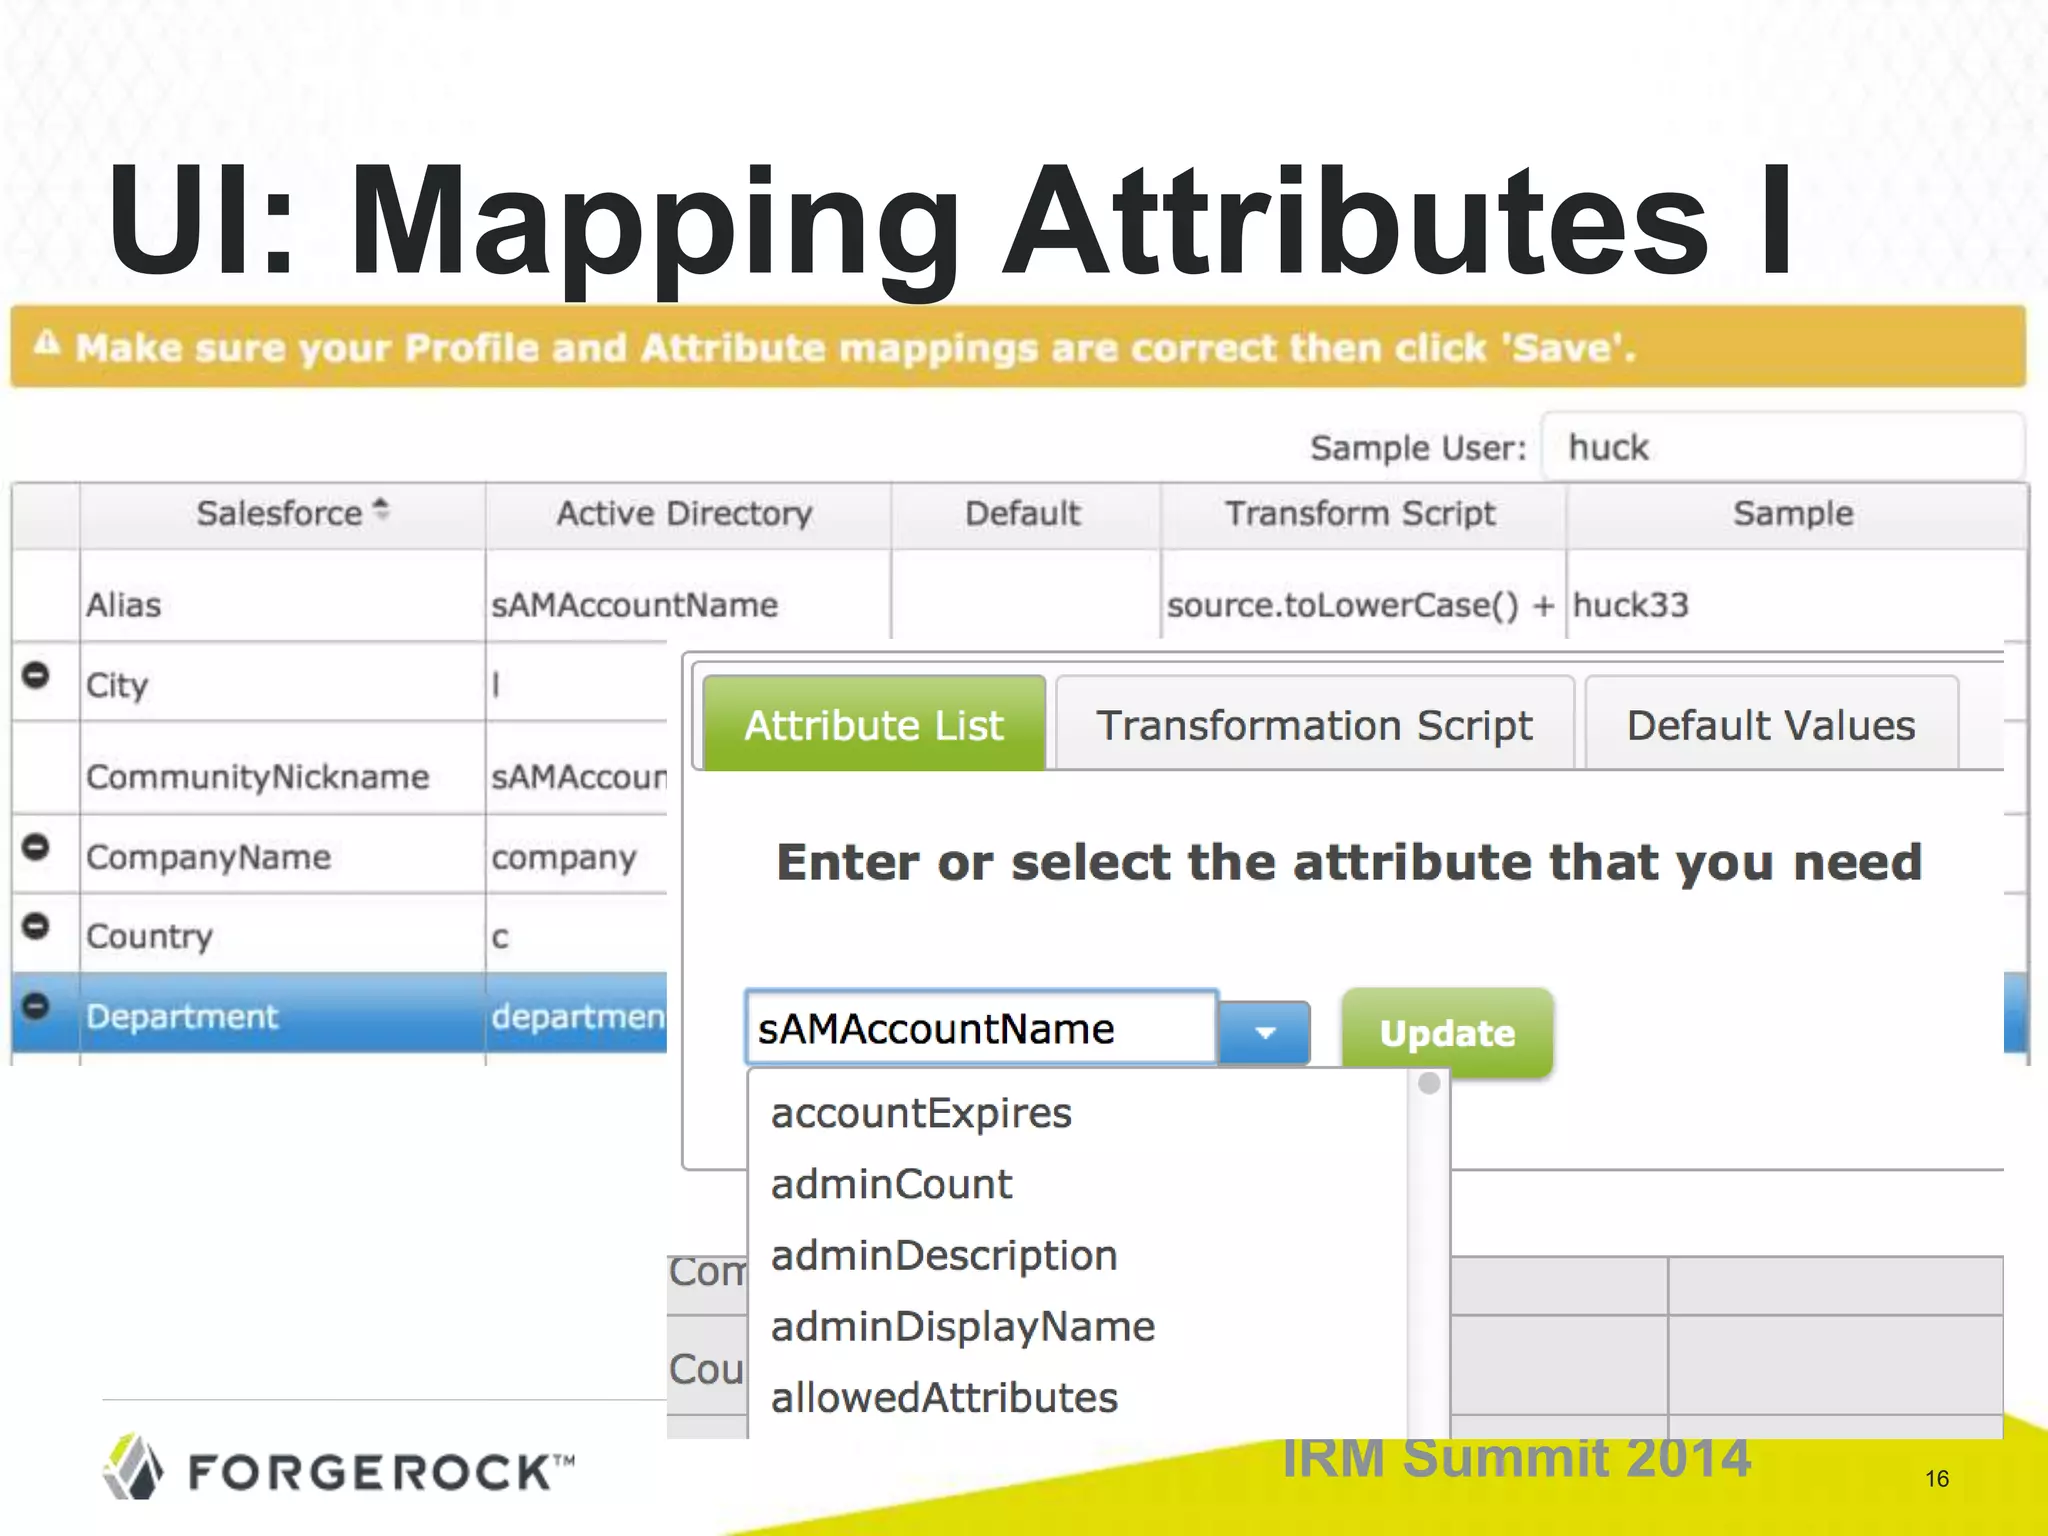The width and height of the screenshot is (2048, 1536).
Task: Select adminCount from the attribute list
Action: (x=891, y=1184)
